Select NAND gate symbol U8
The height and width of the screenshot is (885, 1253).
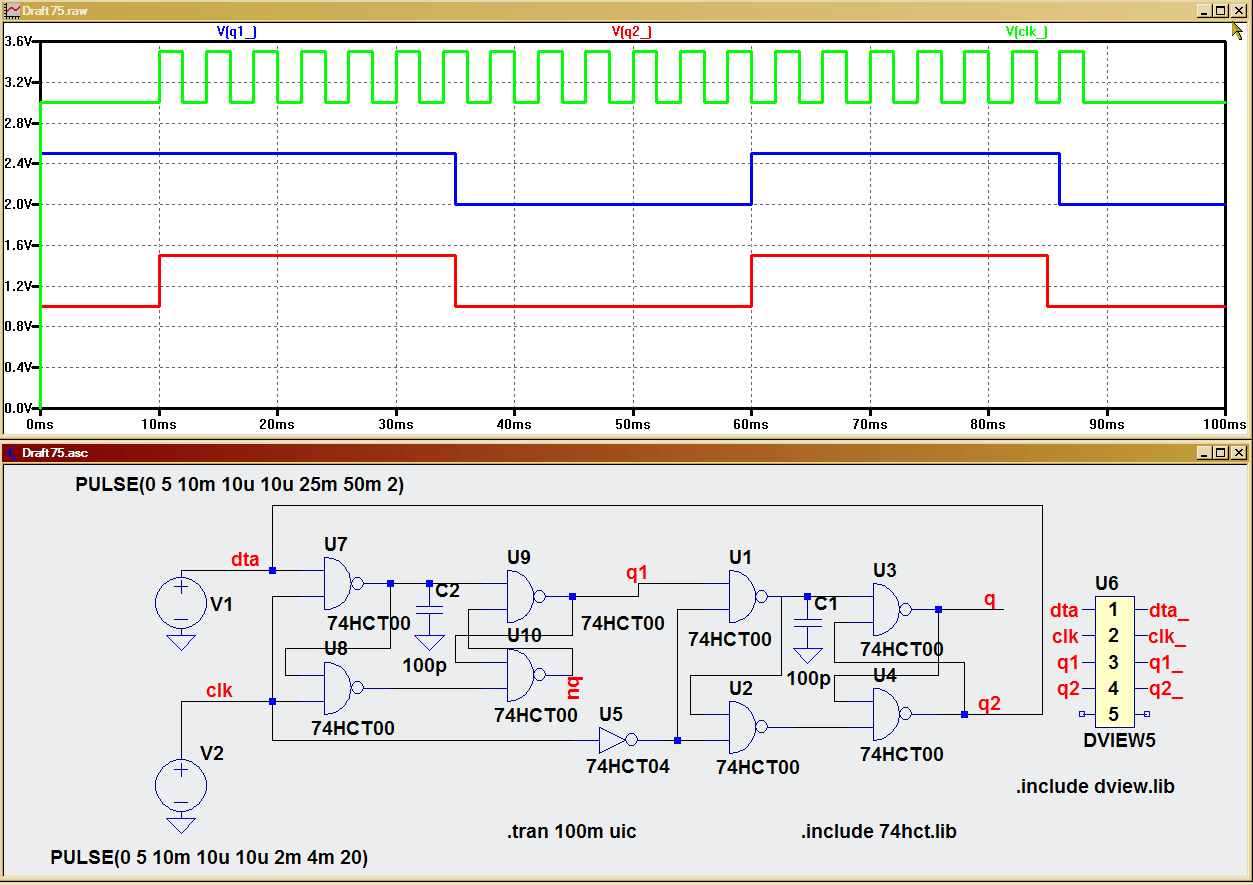(343, 688)
